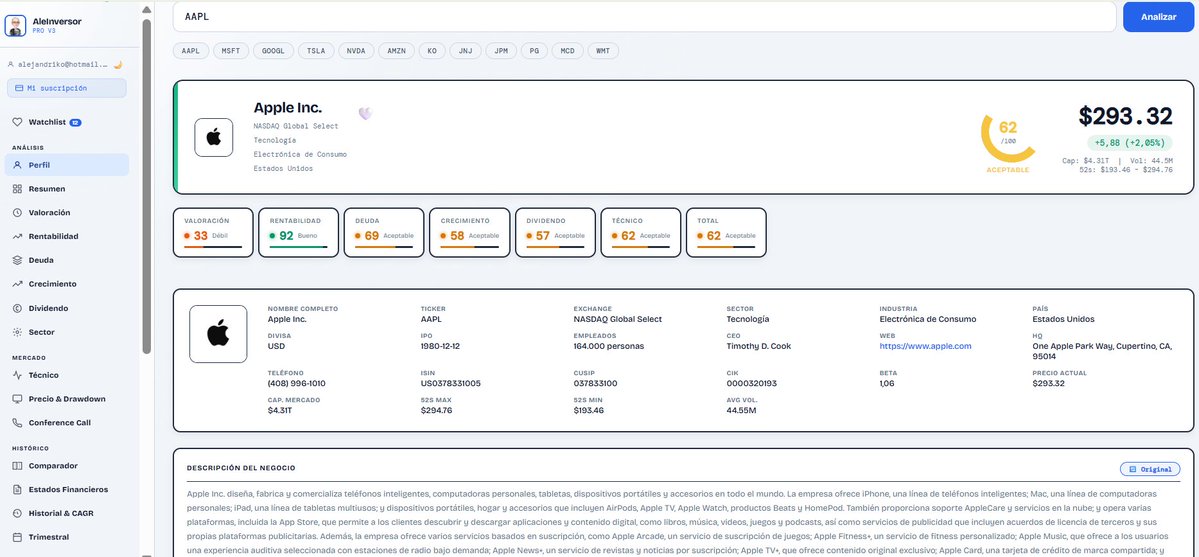Image resolution: width=1199 pixels, height=557 pixels.
Task: Click the Watchlist count badge 12
Action: [76, 122]
